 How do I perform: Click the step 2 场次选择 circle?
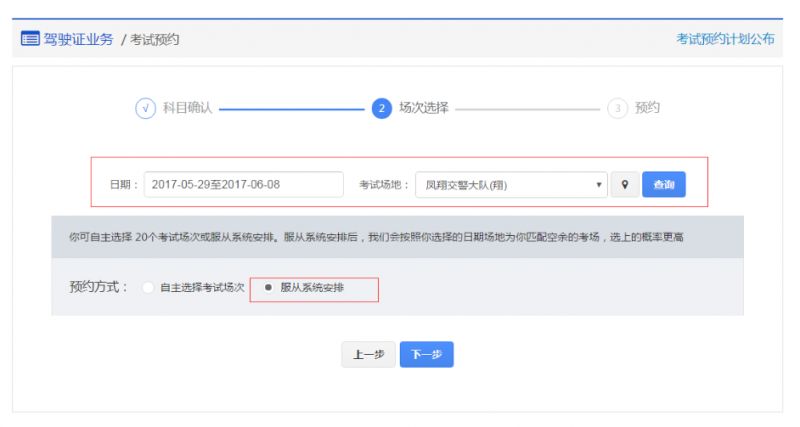381,108
